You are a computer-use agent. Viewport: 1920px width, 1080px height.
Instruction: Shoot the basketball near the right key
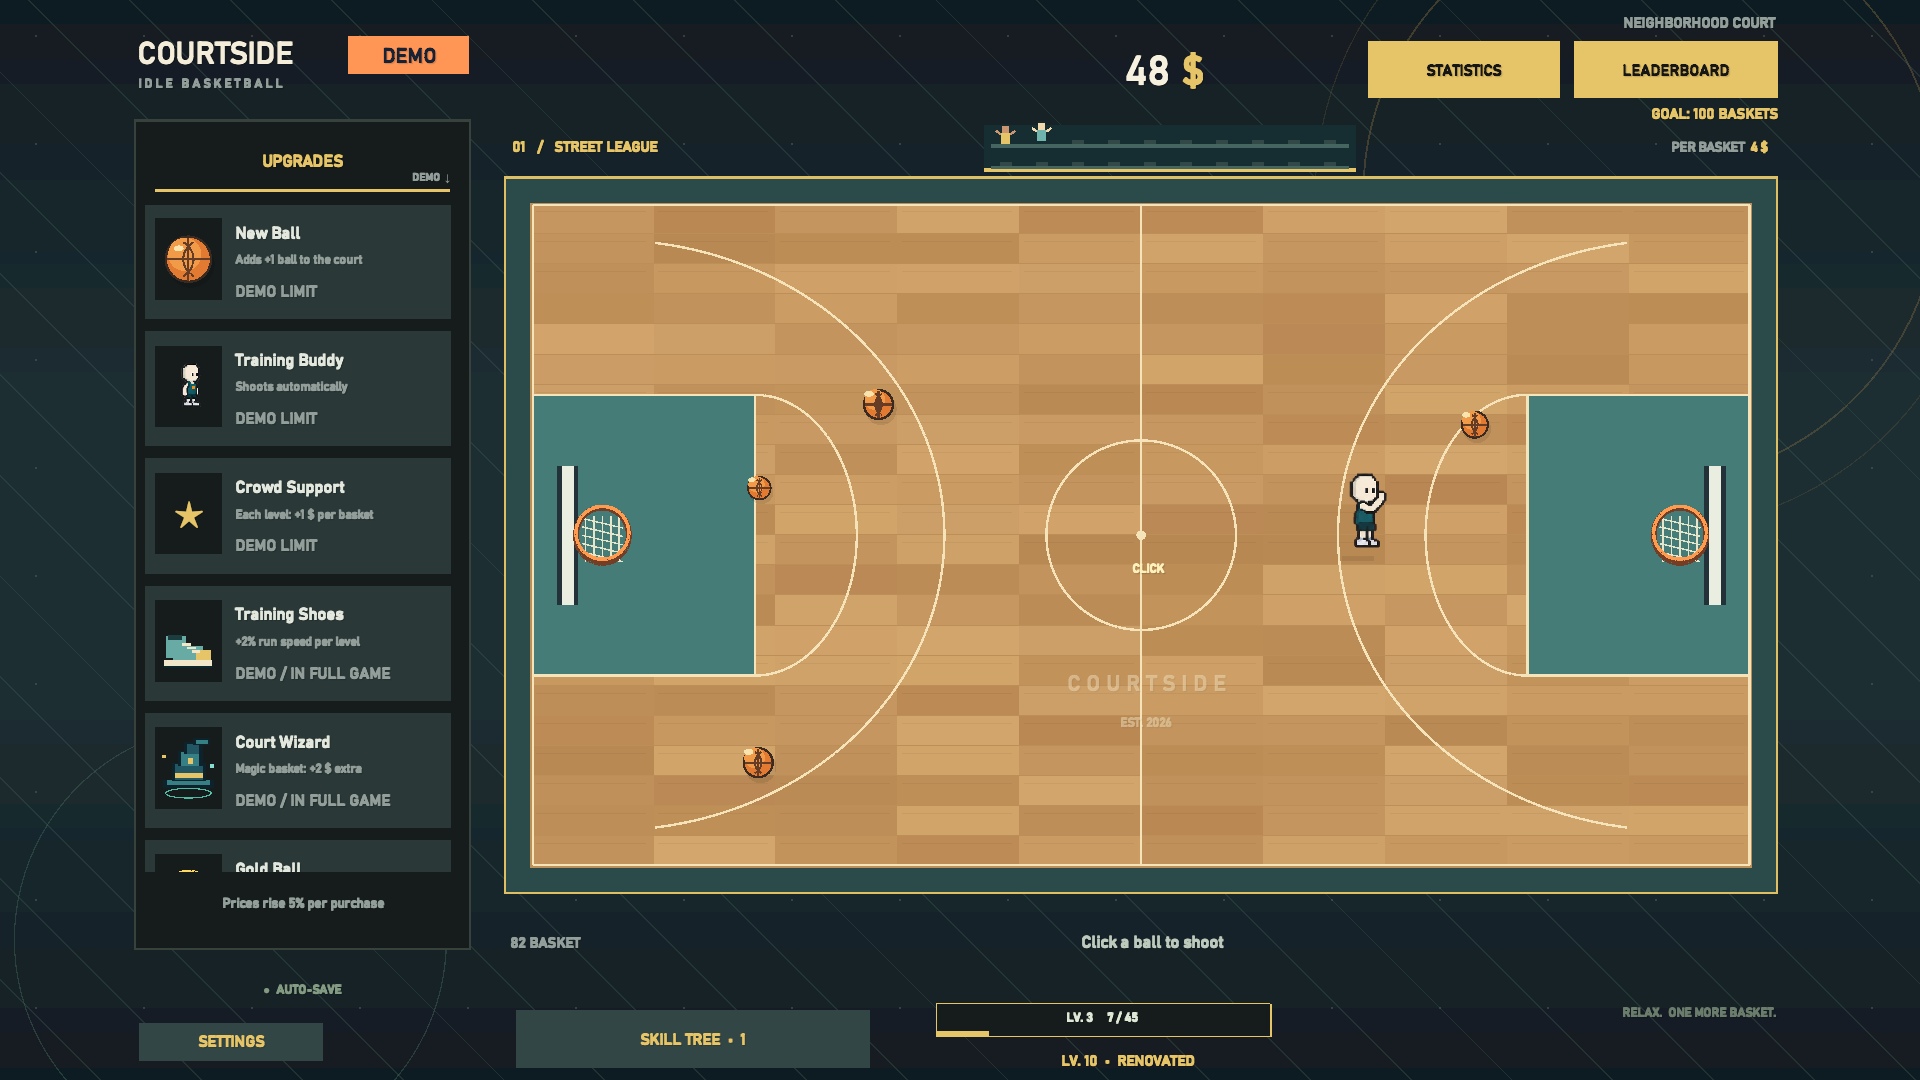[x=1474, y=424]
